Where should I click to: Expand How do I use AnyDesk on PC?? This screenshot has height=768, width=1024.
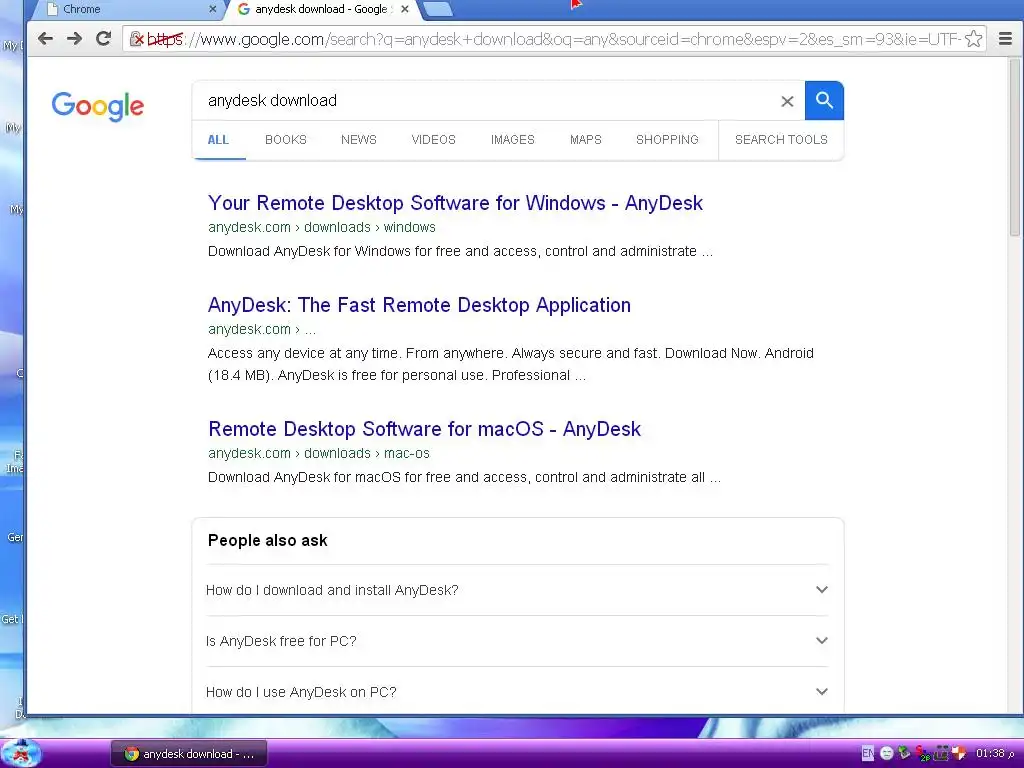pos(517,692)
